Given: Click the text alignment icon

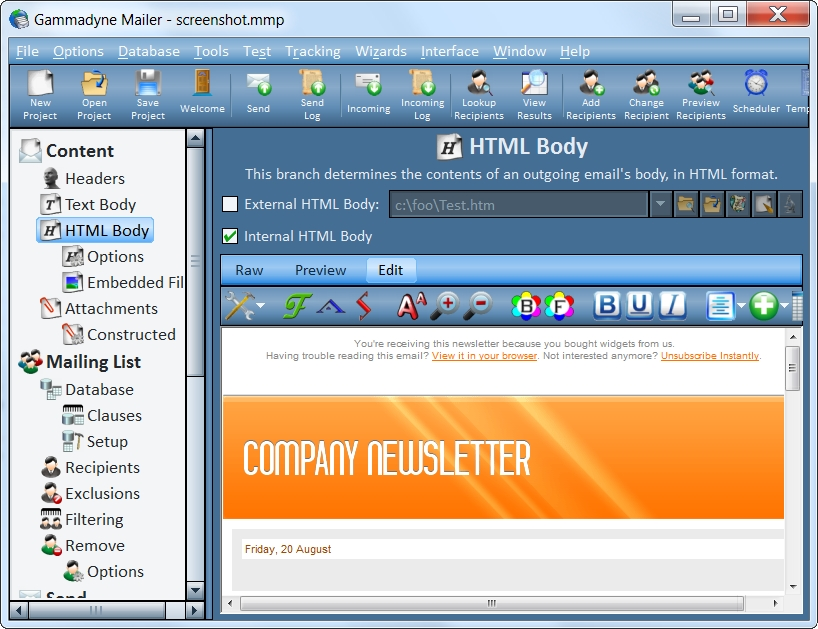Looking at the screenshot, I should [720, 306].
